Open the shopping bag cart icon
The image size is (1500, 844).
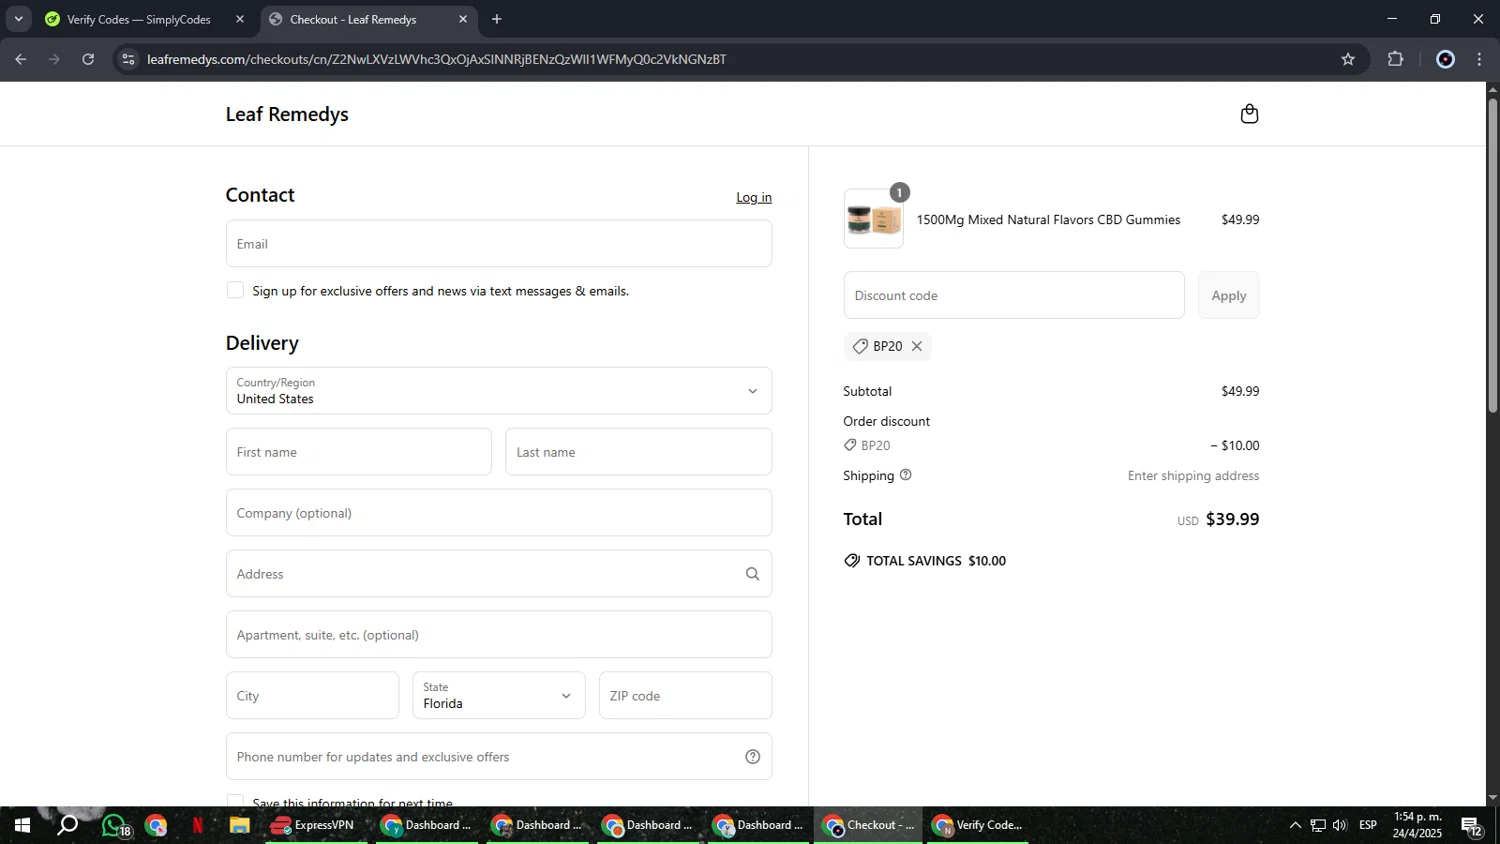(x=1249, y=114)
